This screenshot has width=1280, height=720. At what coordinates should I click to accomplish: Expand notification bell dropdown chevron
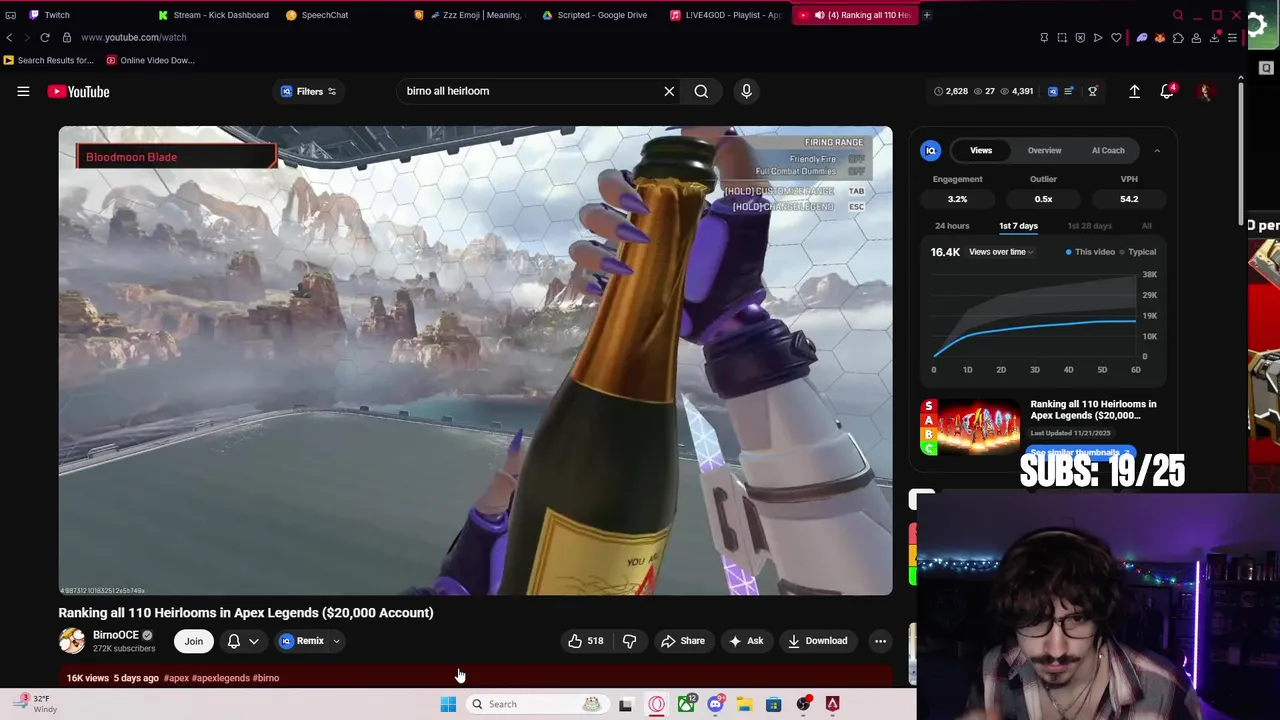click(254, 641)
